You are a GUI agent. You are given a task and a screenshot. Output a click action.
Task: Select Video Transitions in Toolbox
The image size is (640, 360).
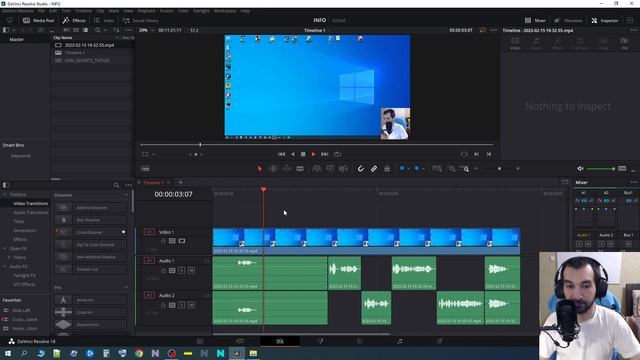[31, 203]
